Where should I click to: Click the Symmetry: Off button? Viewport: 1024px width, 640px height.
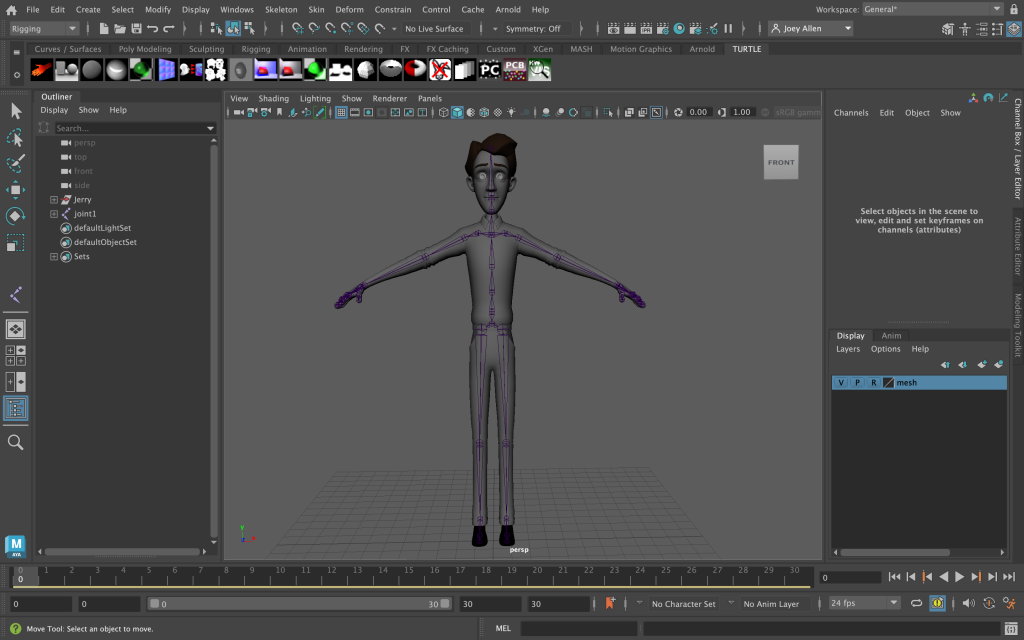pos(533,29)
